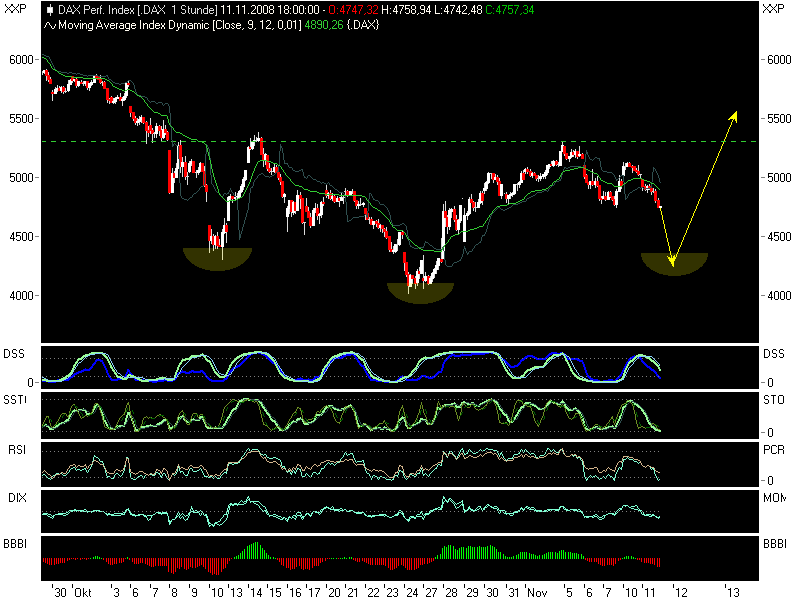800x600 pixels.
Task: Click the '11 date label
Action: [x=648, y=592]
